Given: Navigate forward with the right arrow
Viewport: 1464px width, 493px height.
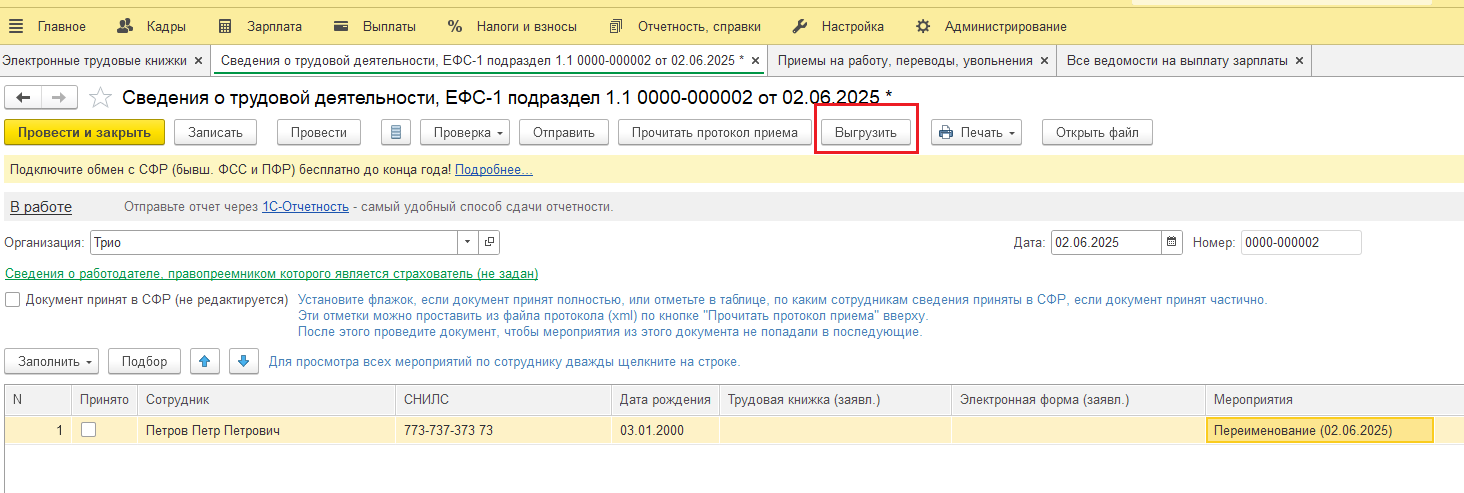Looking at the screenshot, I should tap(59, 97).
